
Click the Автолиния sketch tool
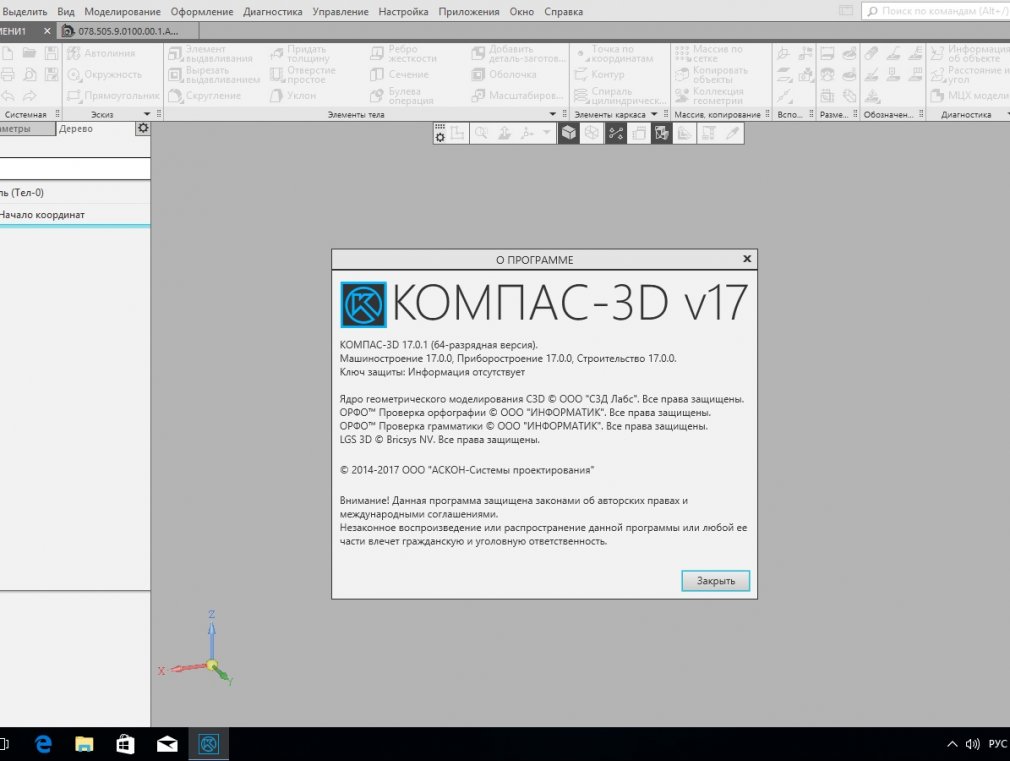(x=101, y=53)
